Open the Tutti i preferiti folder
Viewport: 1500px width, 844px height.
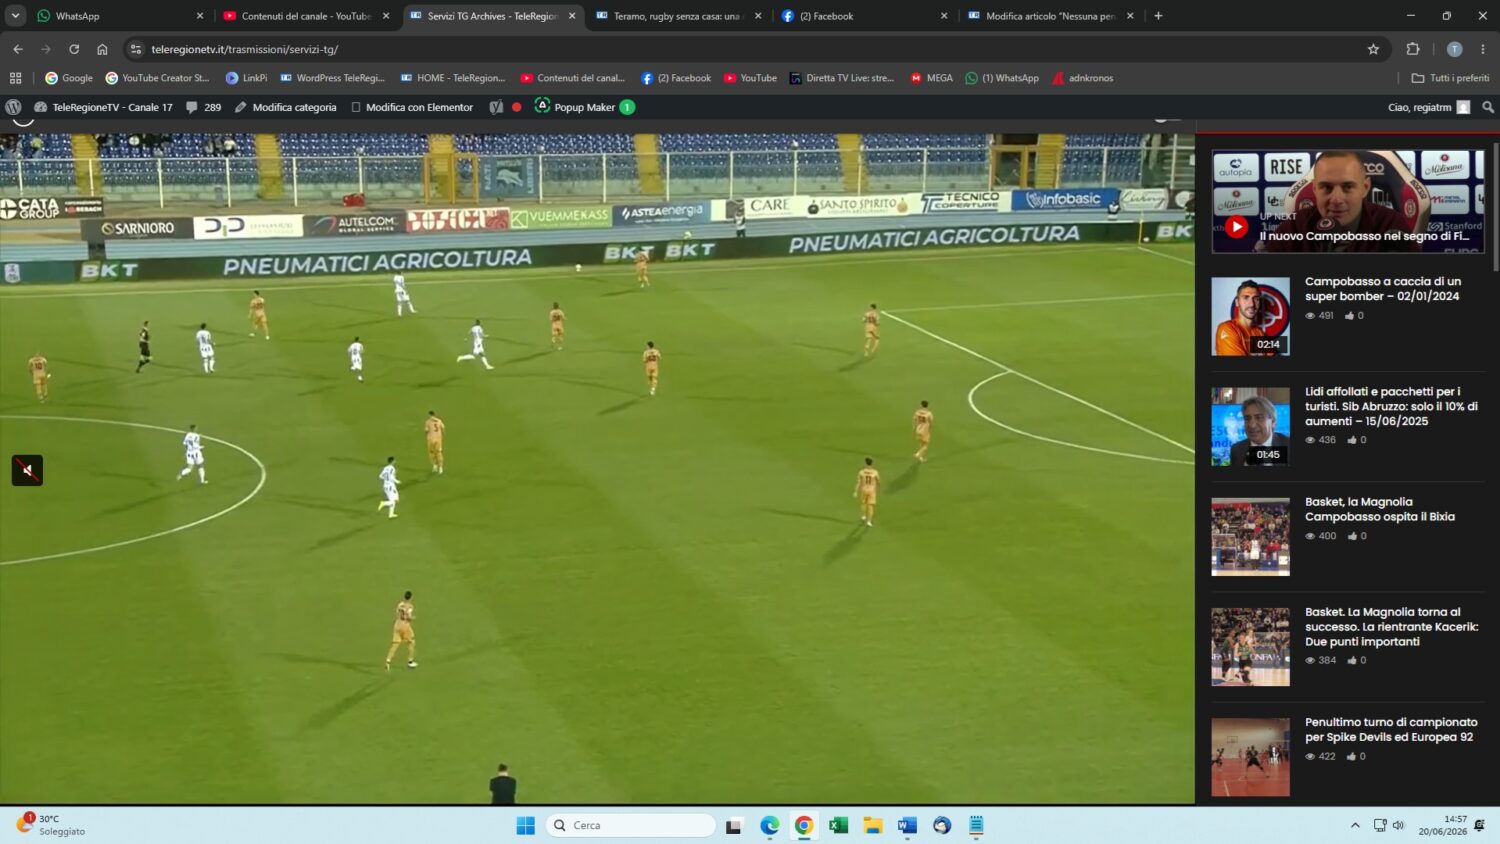[x=1450, y=78]
